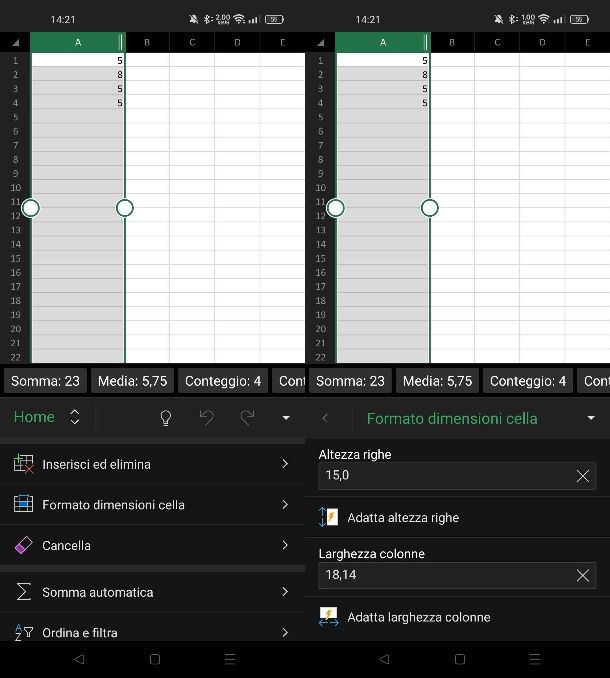Select column D header in left screen
Screen dimensions: 610x678
coord(237,42)
